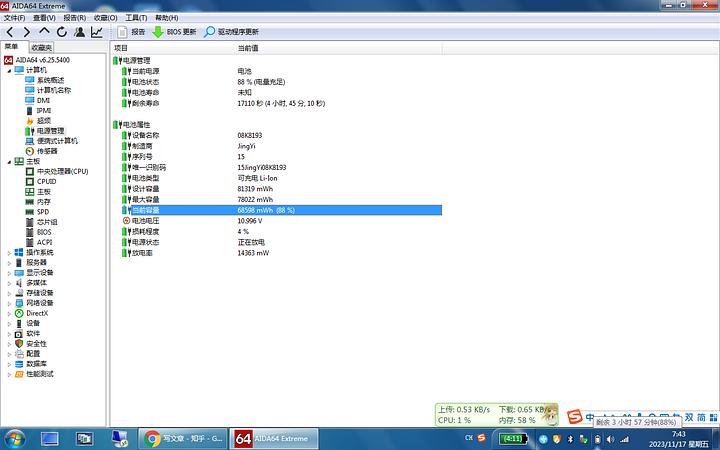This screenshot has height=450, width=720.
Task: Collapse the 计算机 tree branch arrow
Action: click(x=9, y=70)
